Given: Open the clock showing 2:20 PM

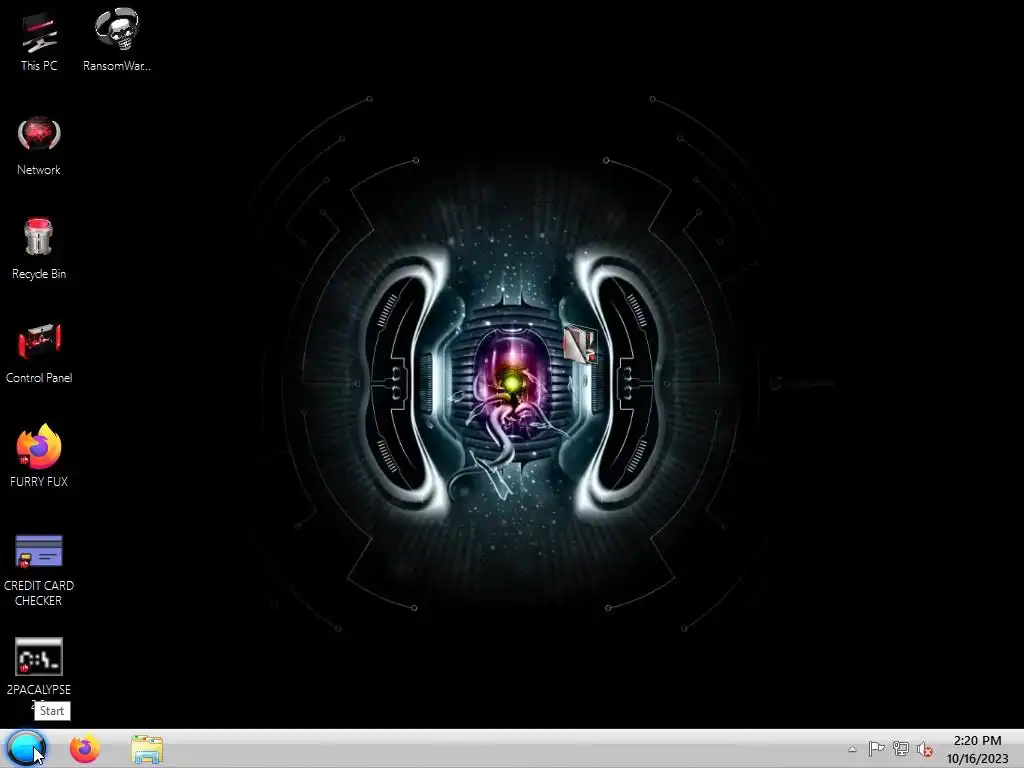Looking at the screenshot, I should coord(977,749).
